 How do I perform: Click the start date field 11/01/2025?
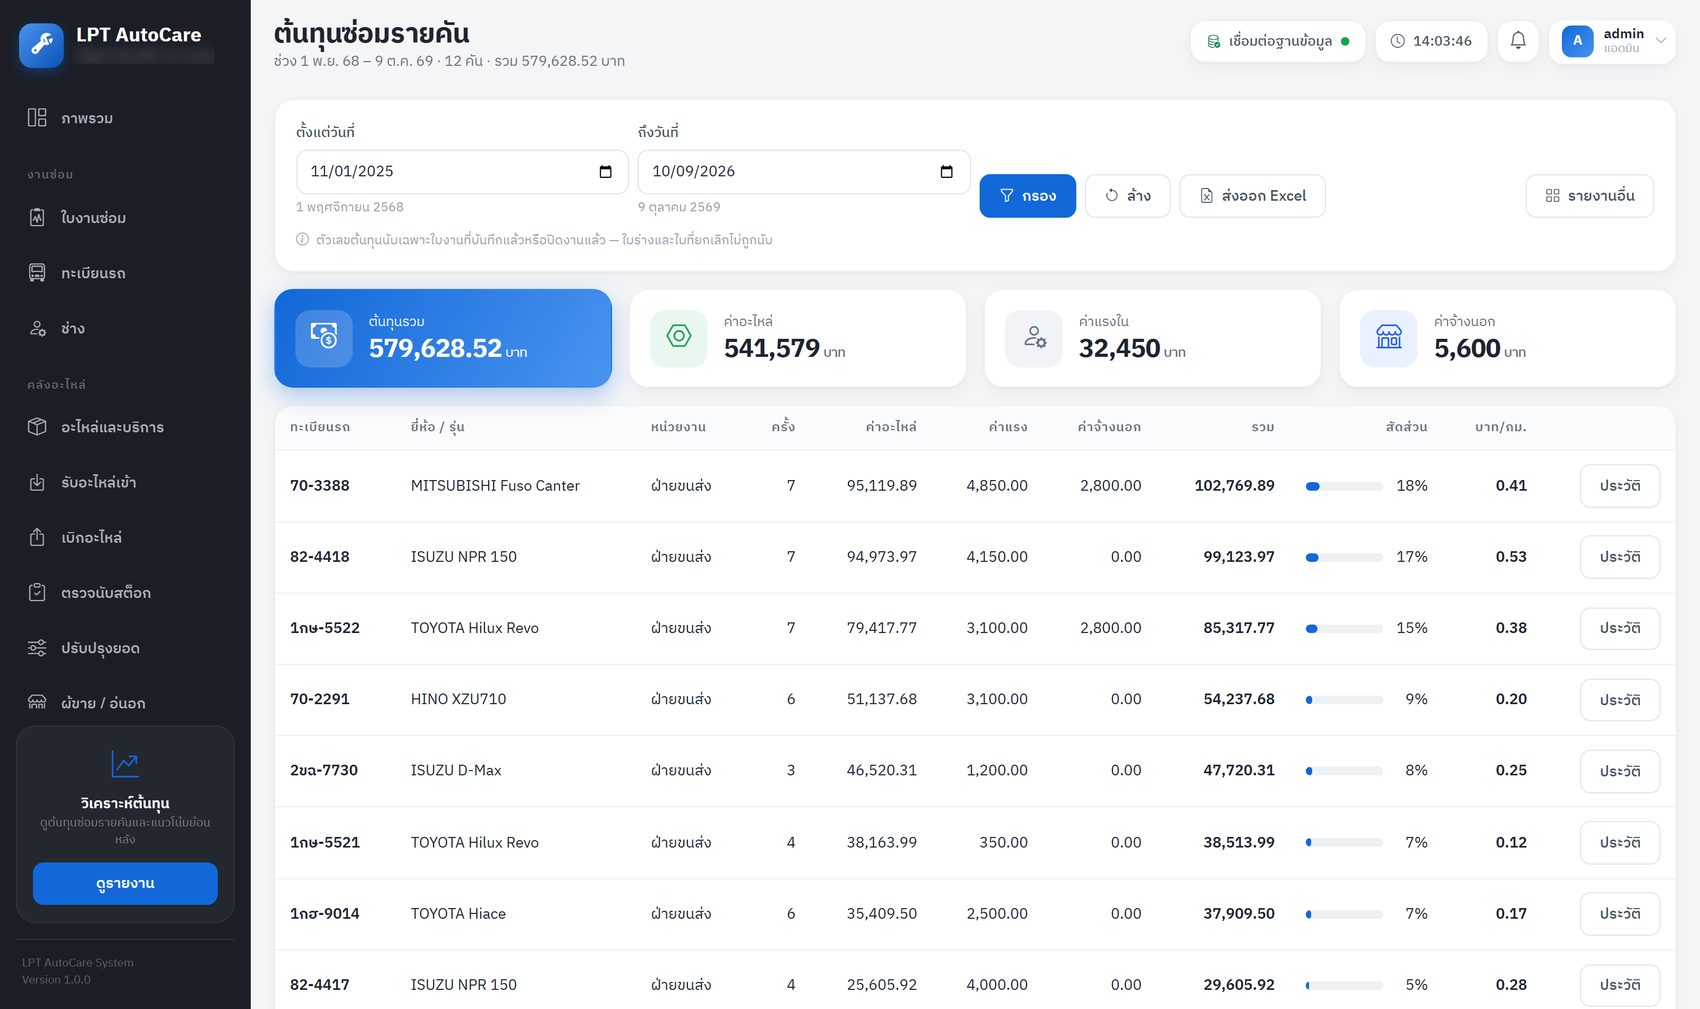[x=462, y=172]
